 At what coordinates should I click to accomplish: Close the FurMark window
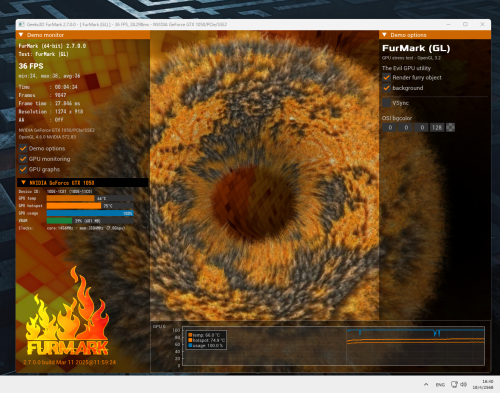pos(482,24)
